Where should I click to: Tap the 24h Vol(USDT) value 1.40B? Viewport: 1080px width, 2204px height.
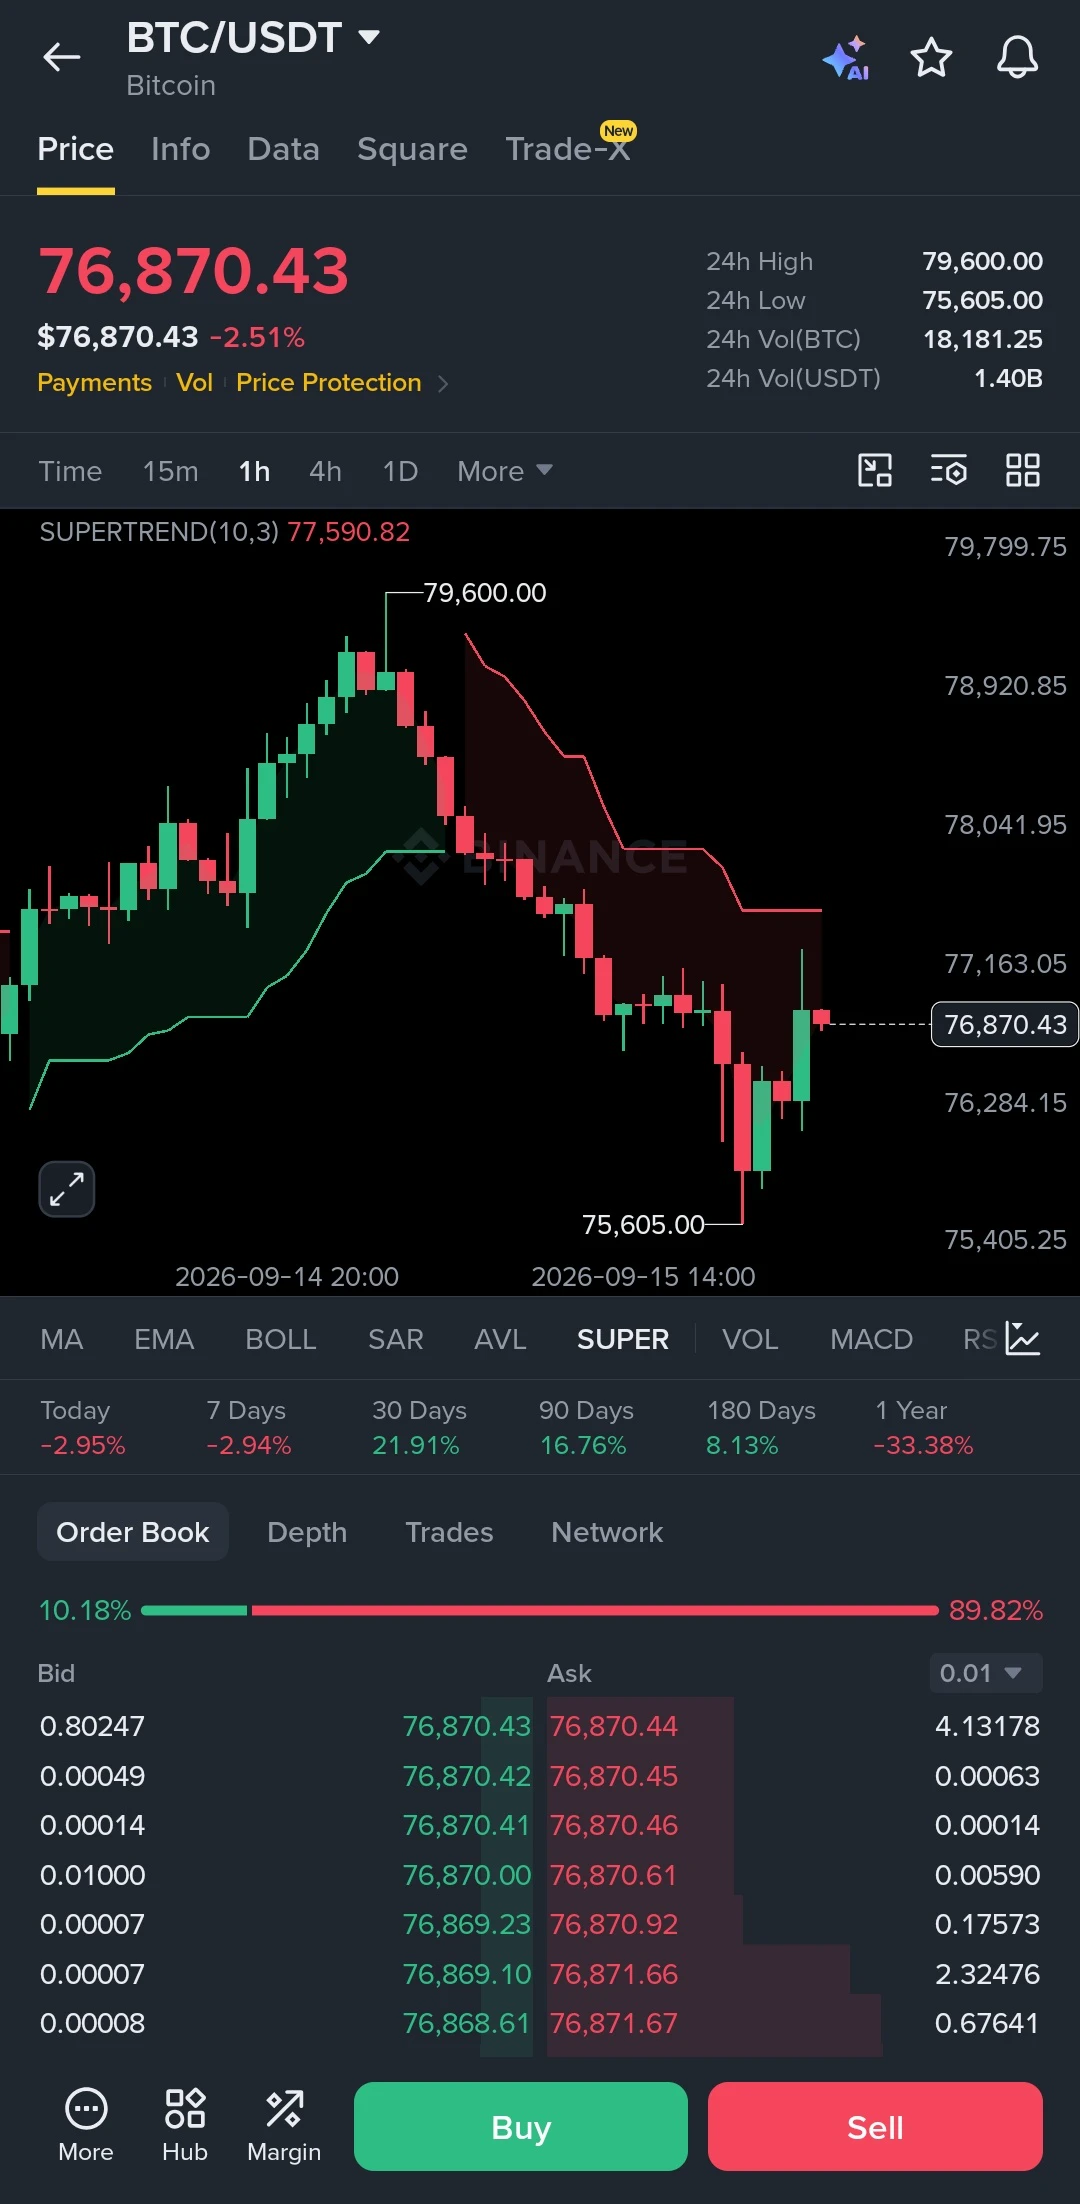[x=1008, y=378]
